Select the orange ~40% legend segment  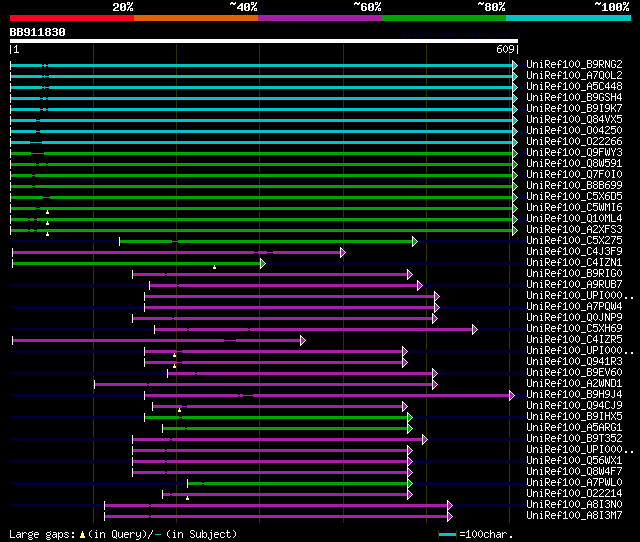[x=196, y=18]
